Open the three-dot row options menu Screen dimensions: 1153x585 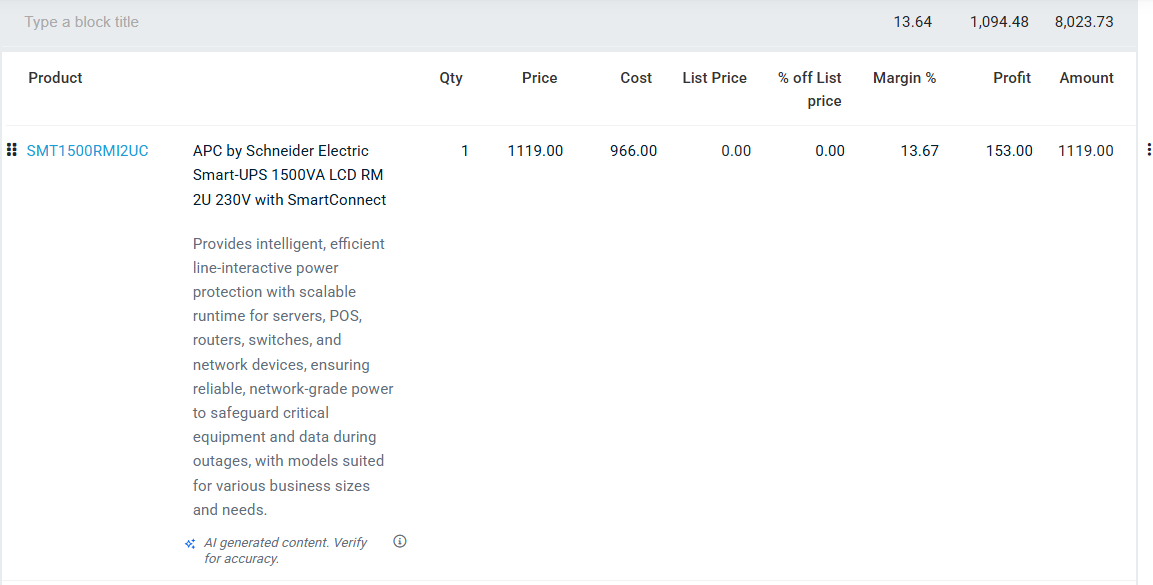tap(1148, 151)
